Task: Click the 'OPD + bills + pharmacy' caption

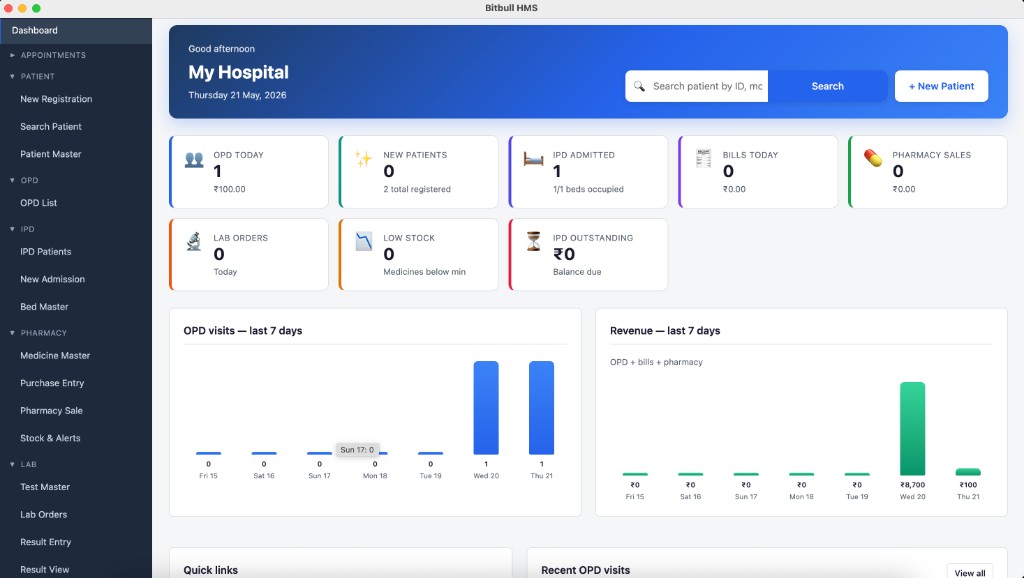Action: click(656, 362)
